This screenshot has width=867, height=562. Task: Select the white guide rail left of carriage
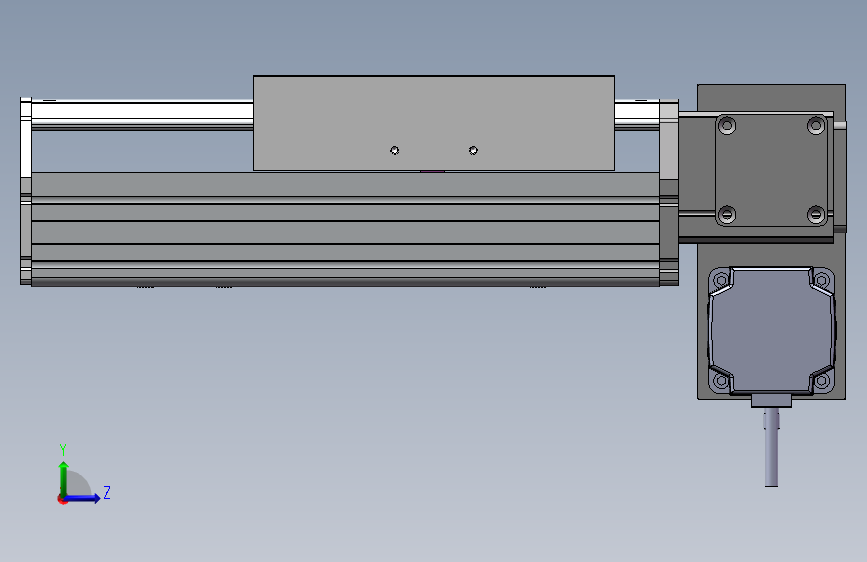click(142, 114)
